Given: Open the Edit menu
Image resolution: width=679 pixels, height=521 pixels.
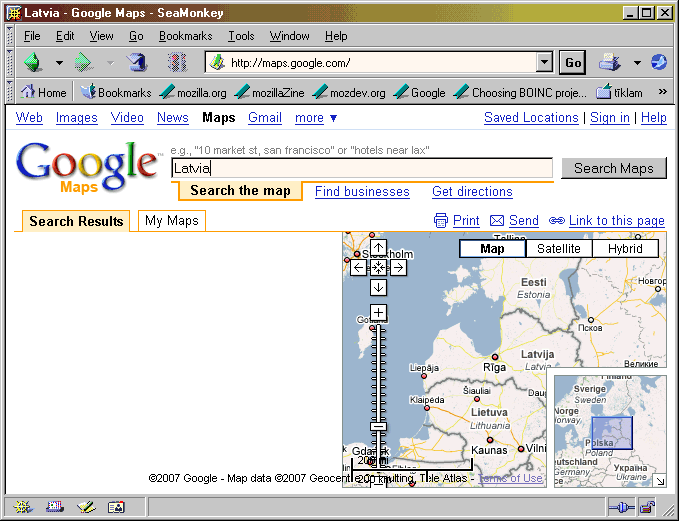Looking at the screenshot, I should click(x=65, y=36).
